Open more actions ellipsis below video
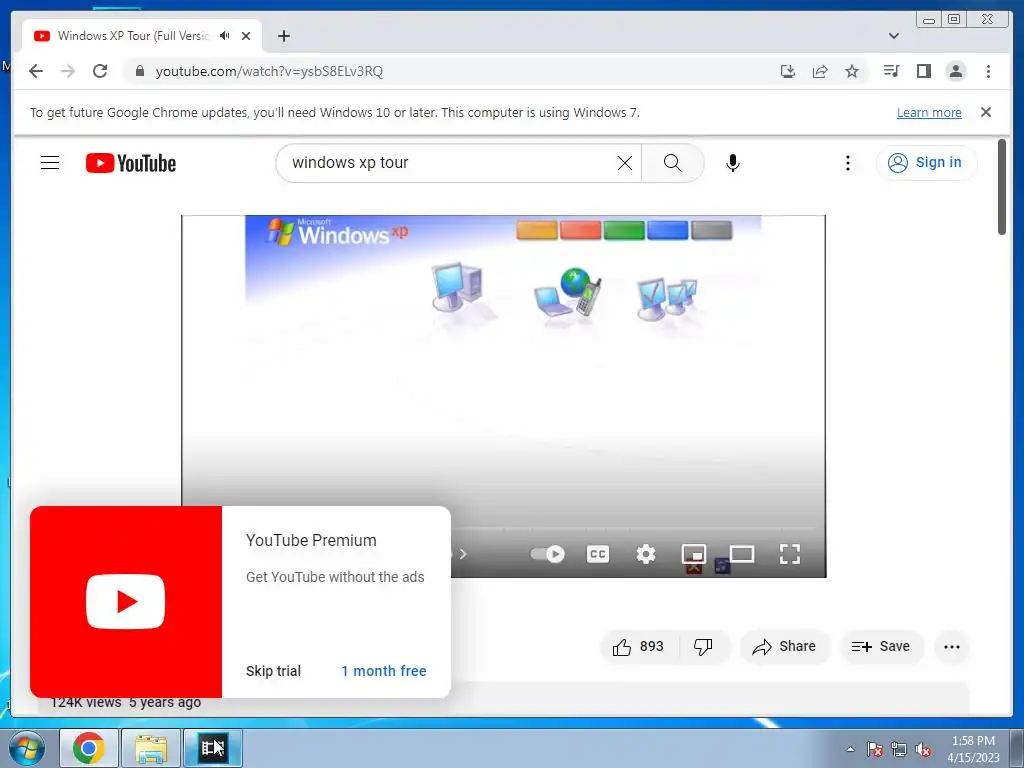1024x768 pixels. 952,647
